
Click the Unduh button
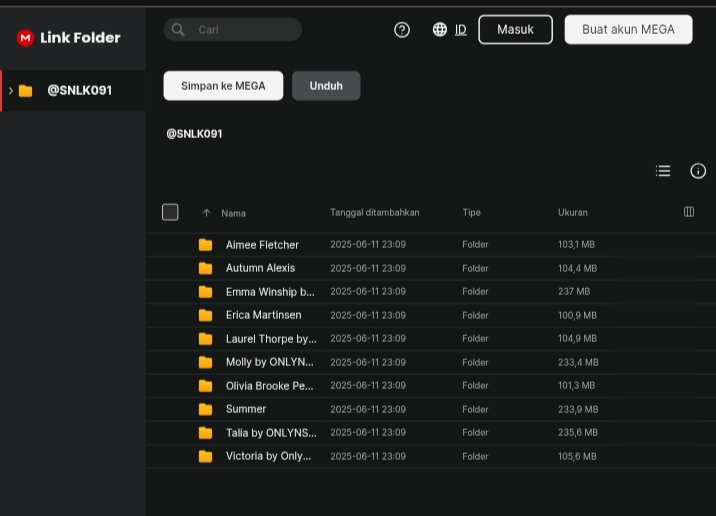tap(326, 86)
